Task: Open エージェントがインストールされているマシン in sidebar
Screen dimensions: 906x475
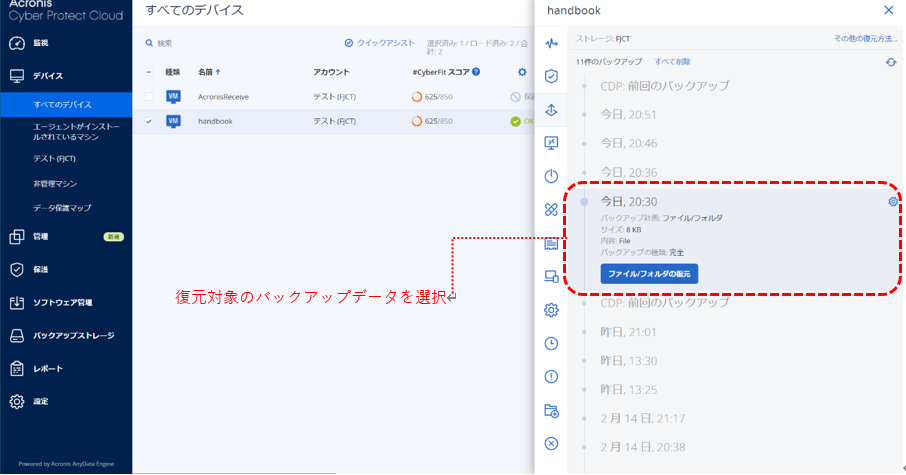Action: [75, 132]
